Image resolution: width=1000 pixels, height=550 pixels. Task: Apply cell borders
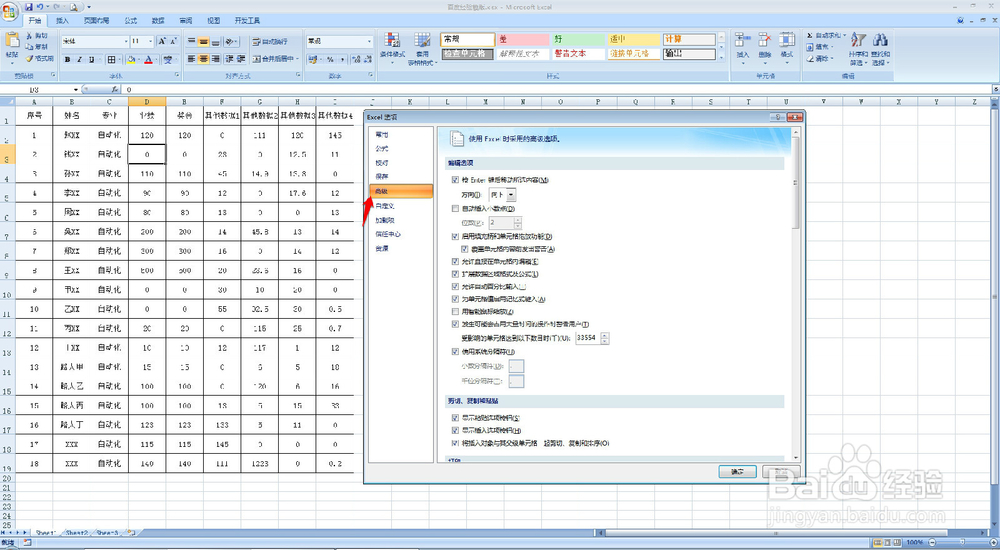click(111, 59)
